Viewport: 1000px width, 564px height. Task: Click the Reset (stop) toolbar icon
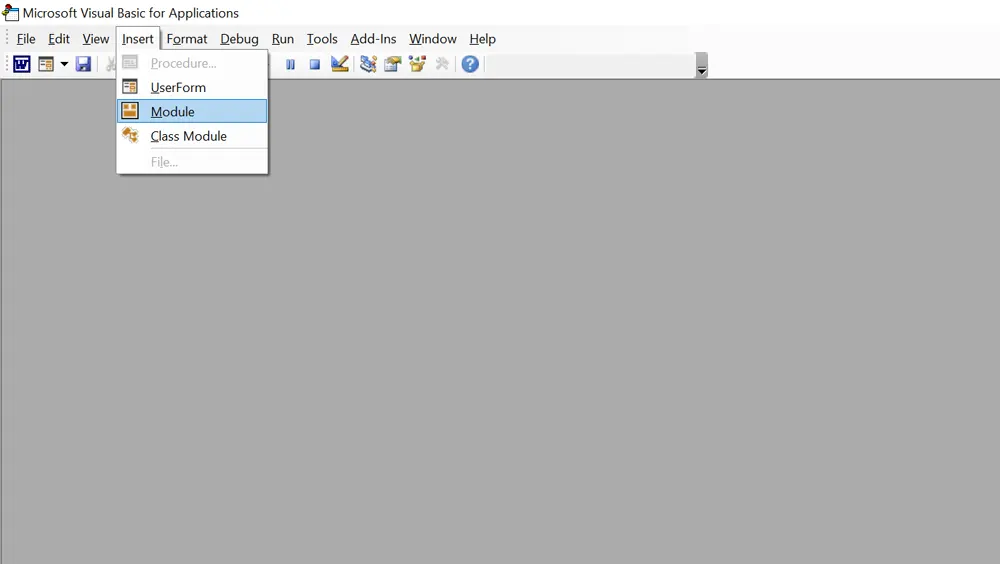click(314, 64)
